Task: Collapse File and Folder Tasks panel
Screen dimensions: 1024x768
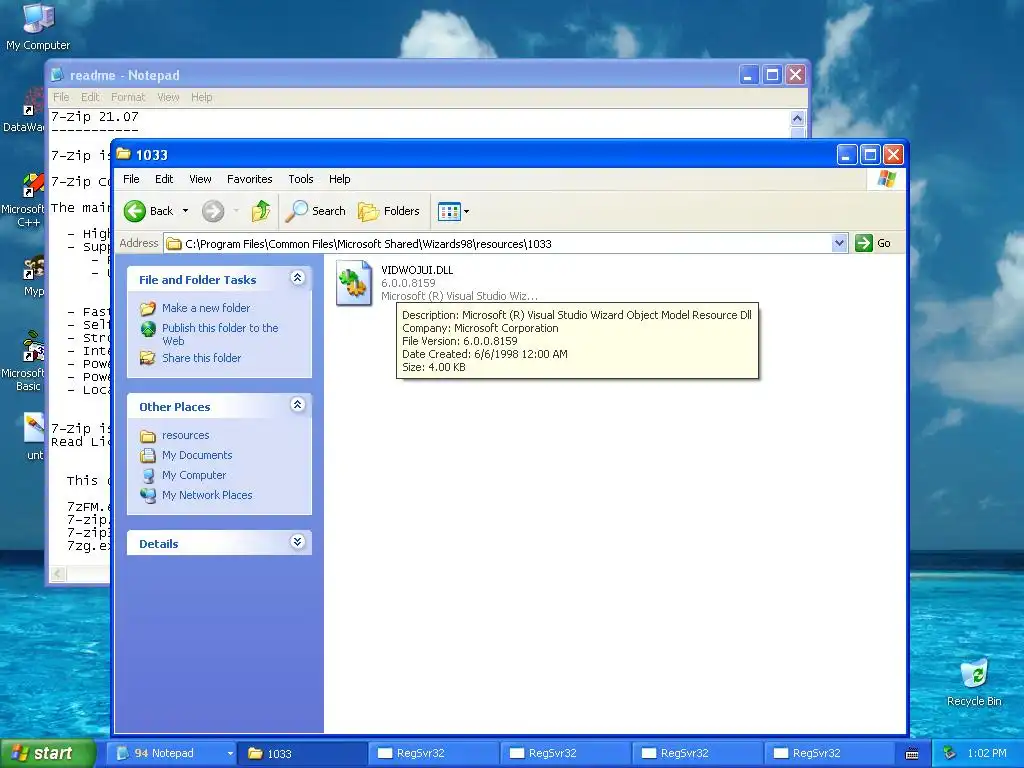Action: coord(297,278)
